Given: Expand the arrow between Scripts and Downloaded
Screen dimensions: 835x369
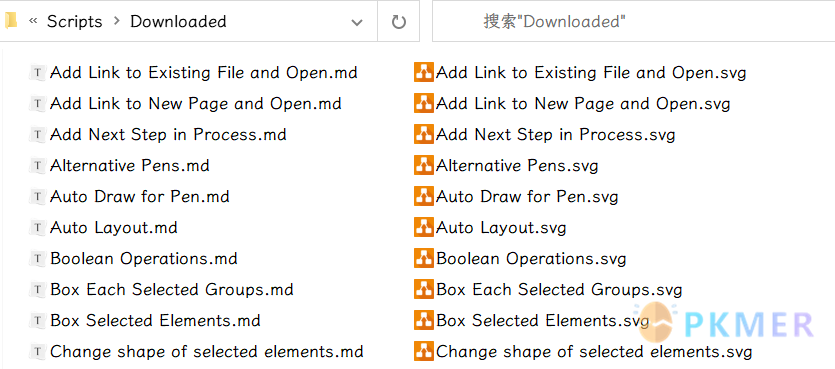Looking at the screenshot, I should point(117,21).
